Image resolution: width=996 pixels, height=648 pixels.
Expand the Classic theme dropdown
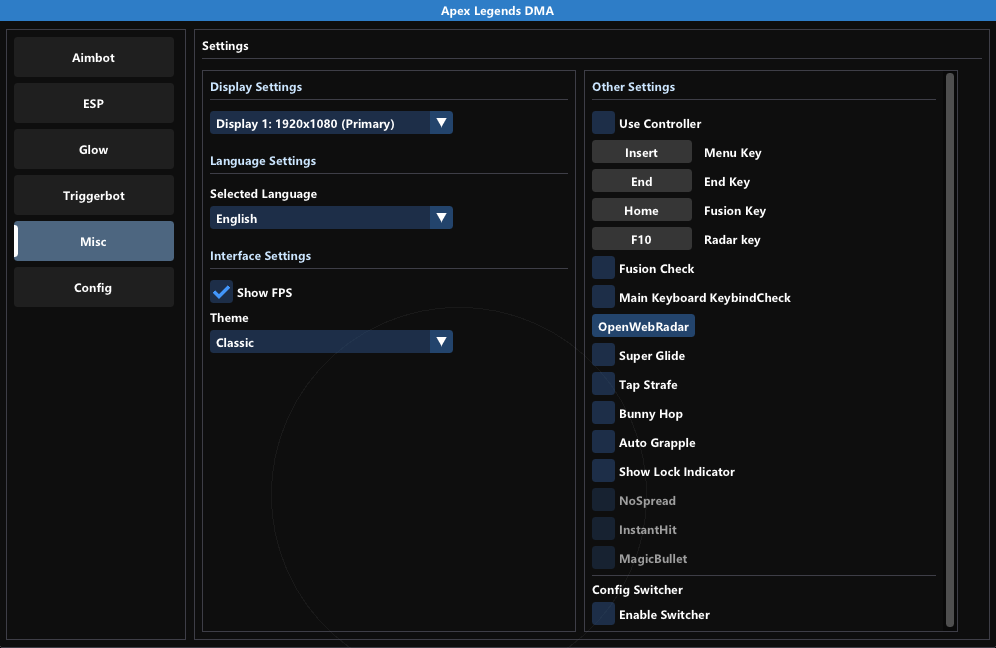click(331, 342)
